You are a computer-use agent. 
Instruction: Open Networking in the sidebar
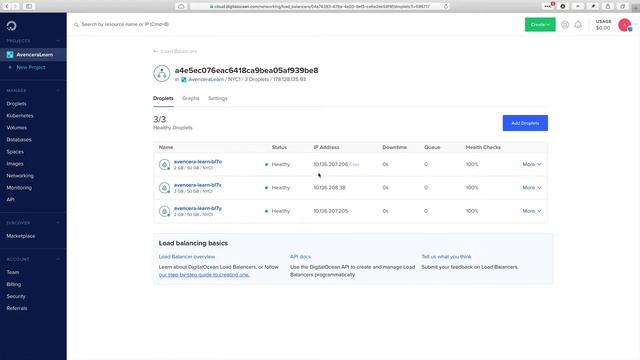(20, 176)
